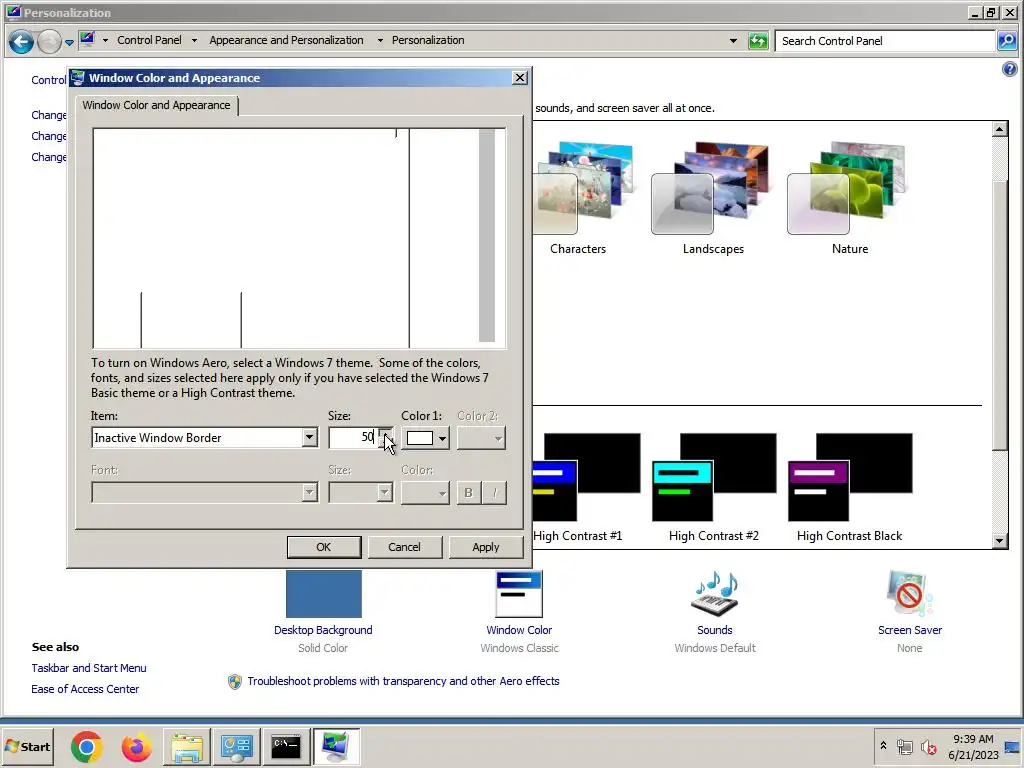Click in the Search Control Panel box
Viewport: 1024px width, 768px height.
tap(885, 41)
